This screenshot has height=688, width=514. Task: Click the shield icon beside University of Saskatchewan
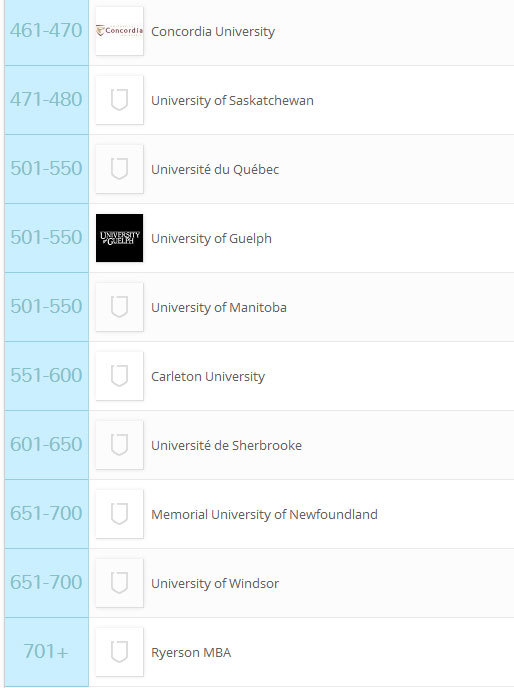[x=119, y=100]
